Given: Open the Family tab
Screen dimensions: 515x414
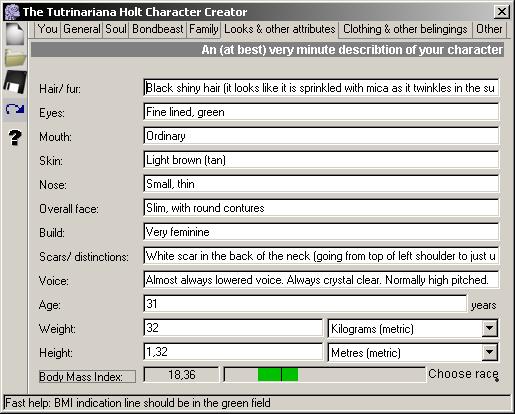Looking at the screenshot, I should click(203, 29).
